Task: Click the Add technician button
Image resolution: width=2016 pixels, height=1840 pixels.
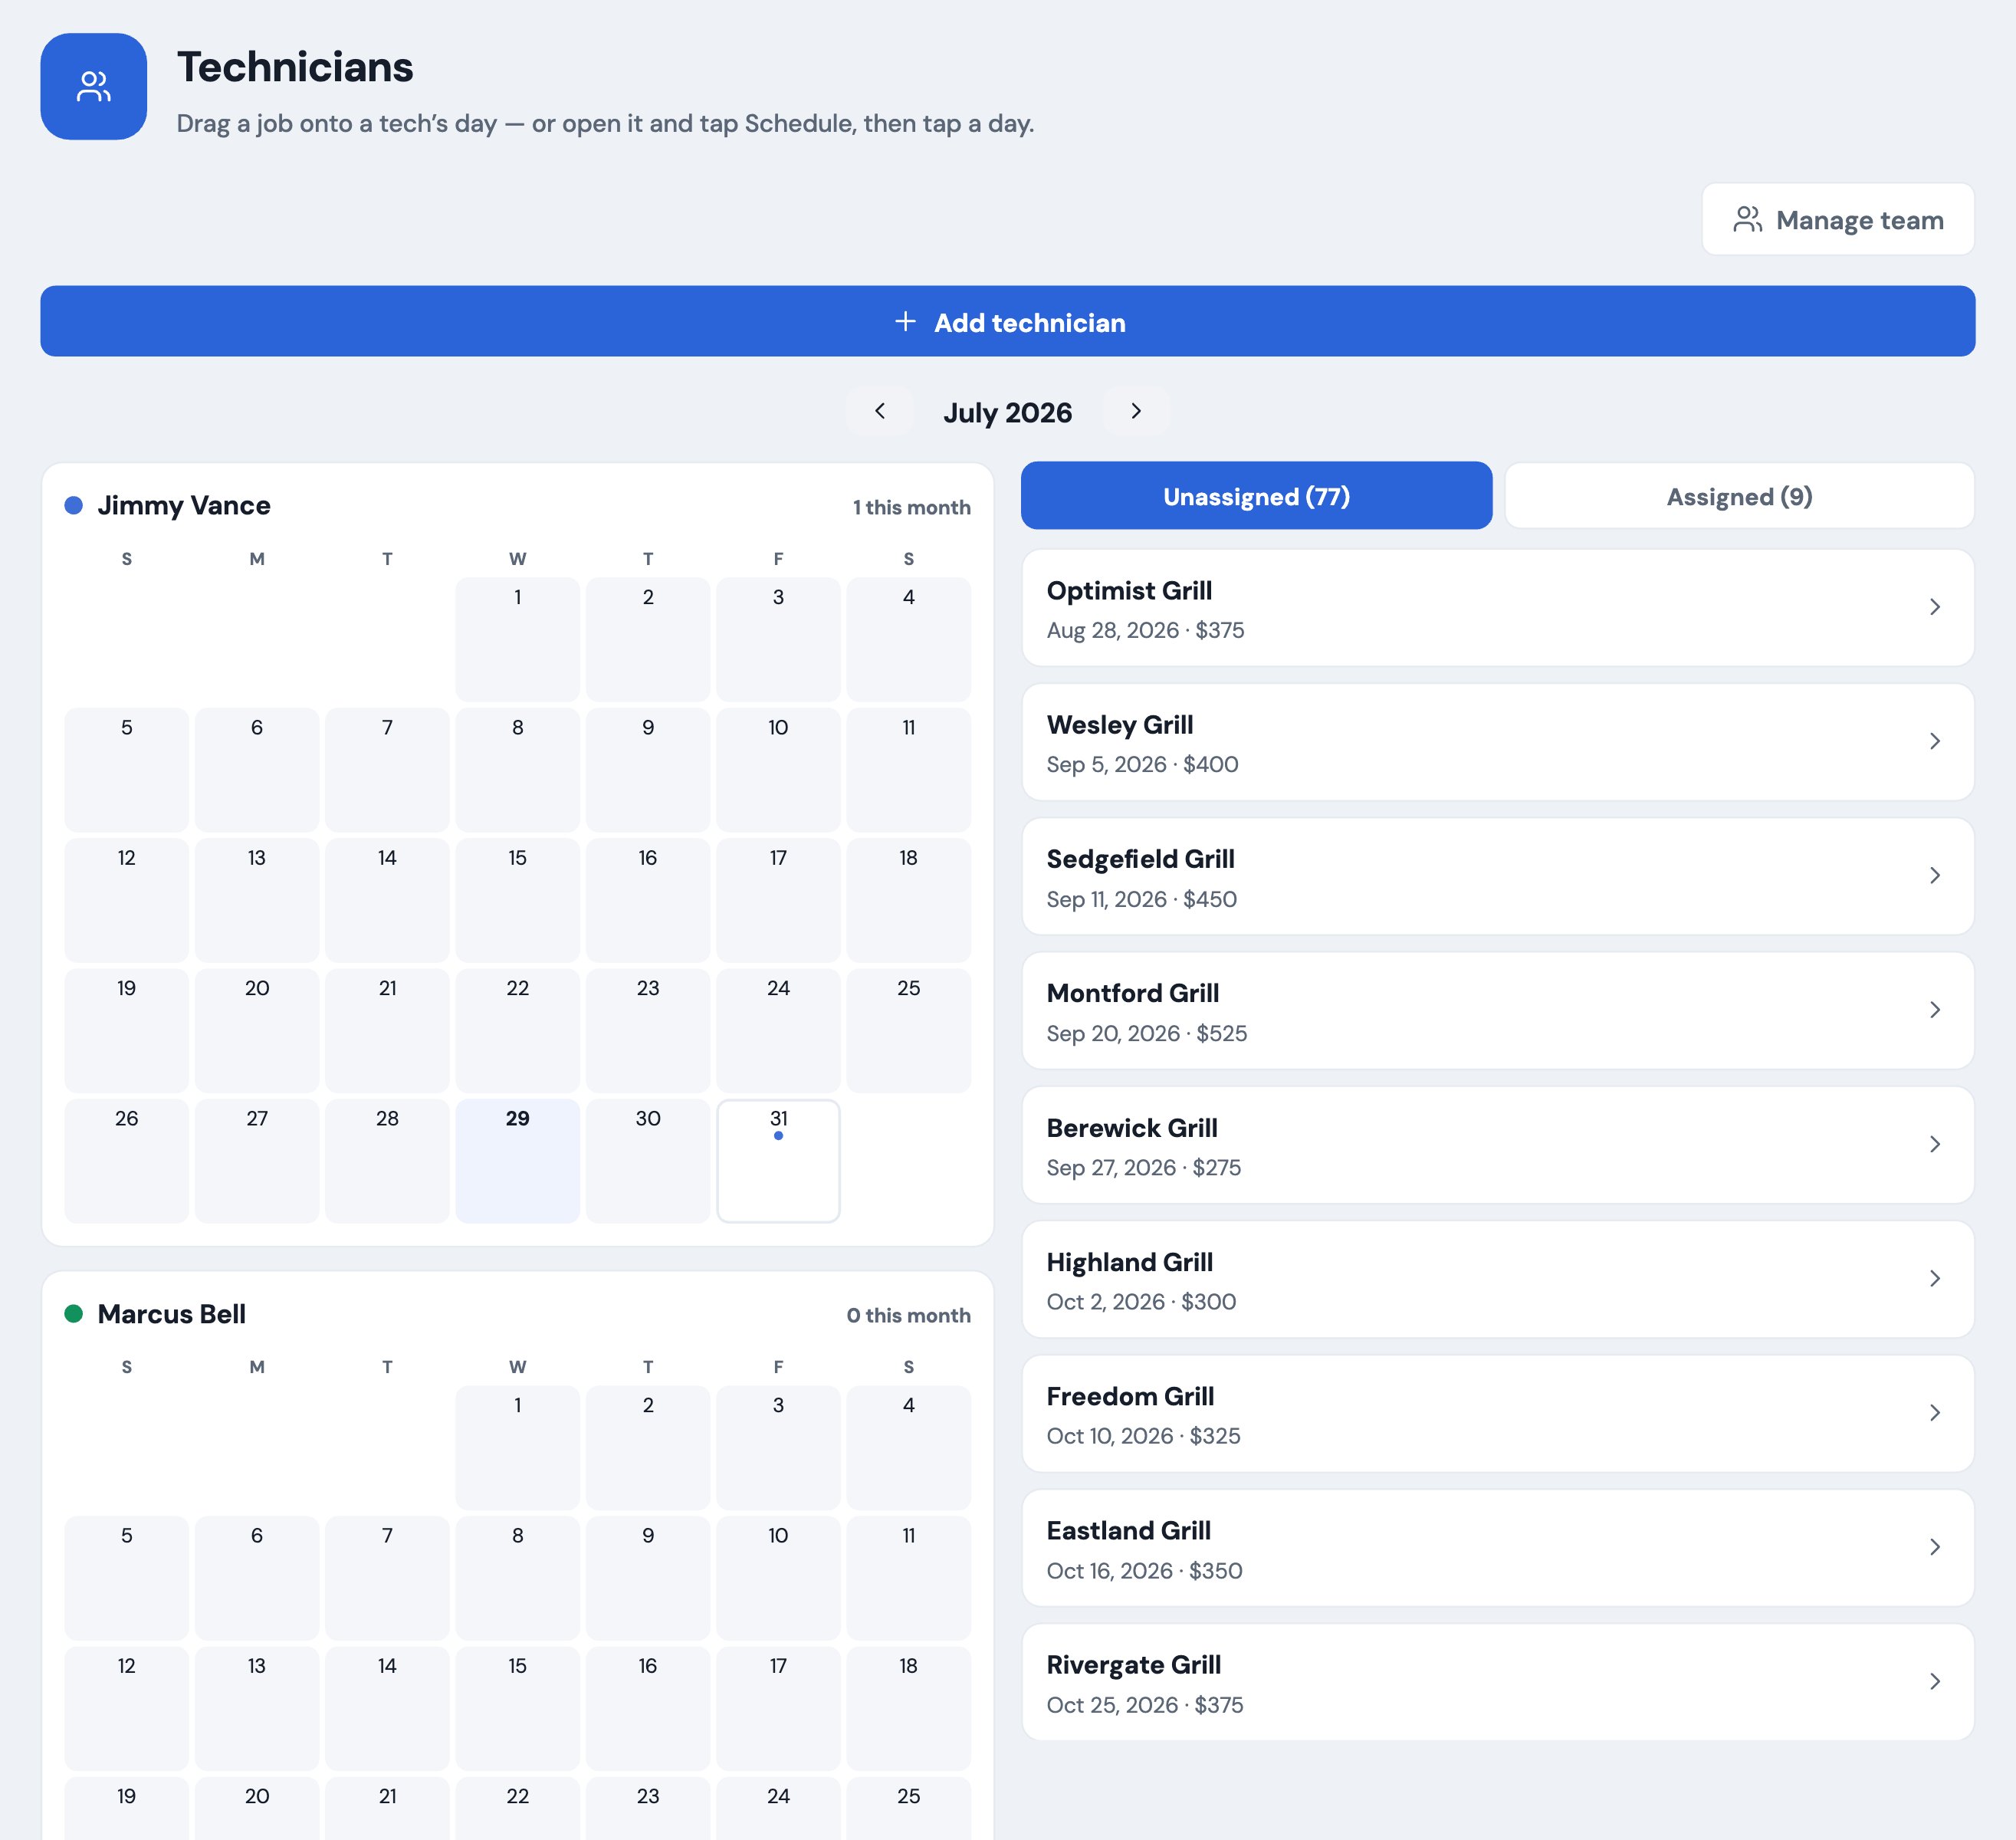Action: coord(1008,321)
